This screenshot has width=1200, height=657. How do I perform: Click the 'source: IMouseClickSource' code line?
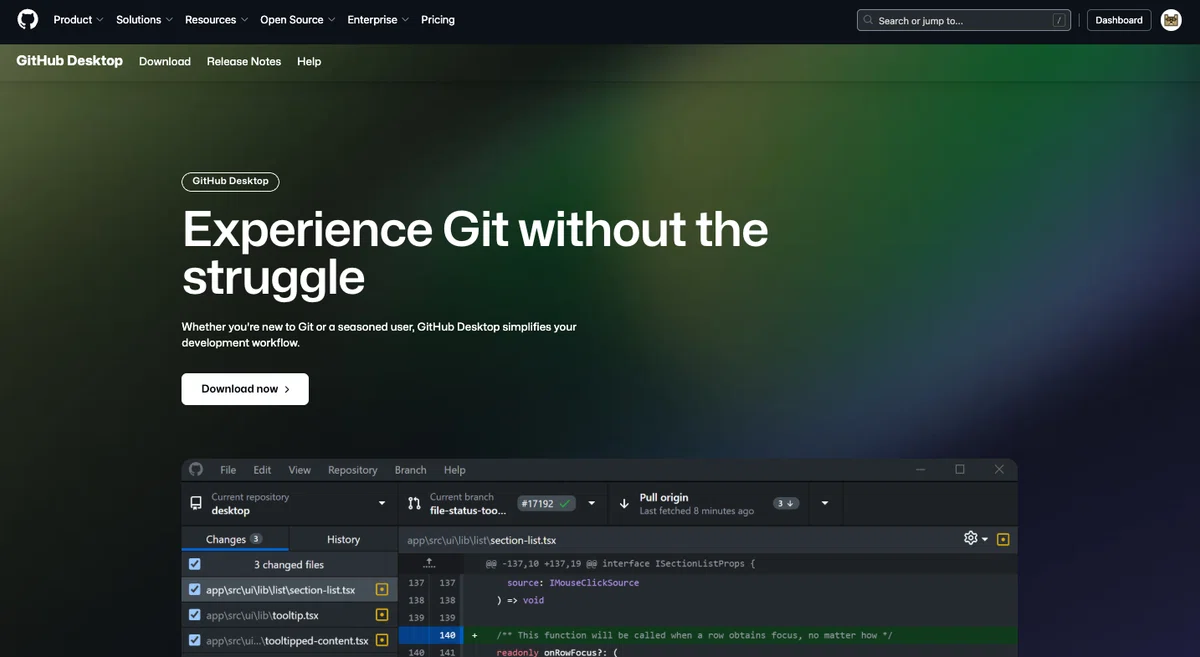[x=572, y=582]
